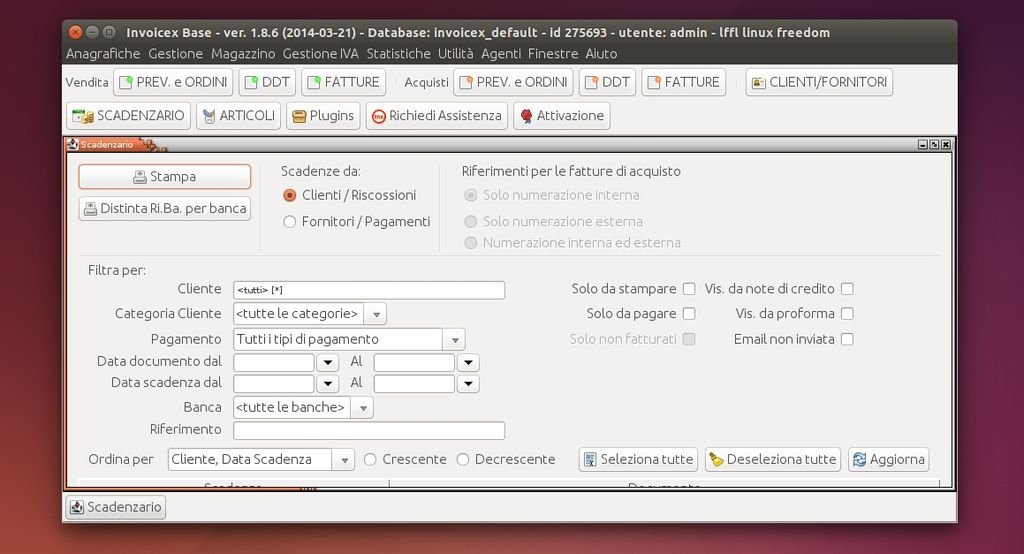The image size is (1024, 554).
Task: Open the SCADENZARIO toolbar button
Action: pyautogui.click(x=128, y=116)
